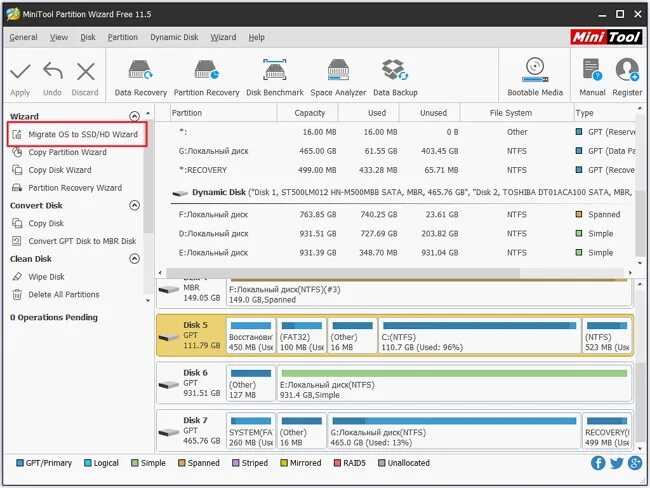Start Migrate OS to SSD/HD Wizard
Screen dimensions: 650x488
[x=77, y=134]
